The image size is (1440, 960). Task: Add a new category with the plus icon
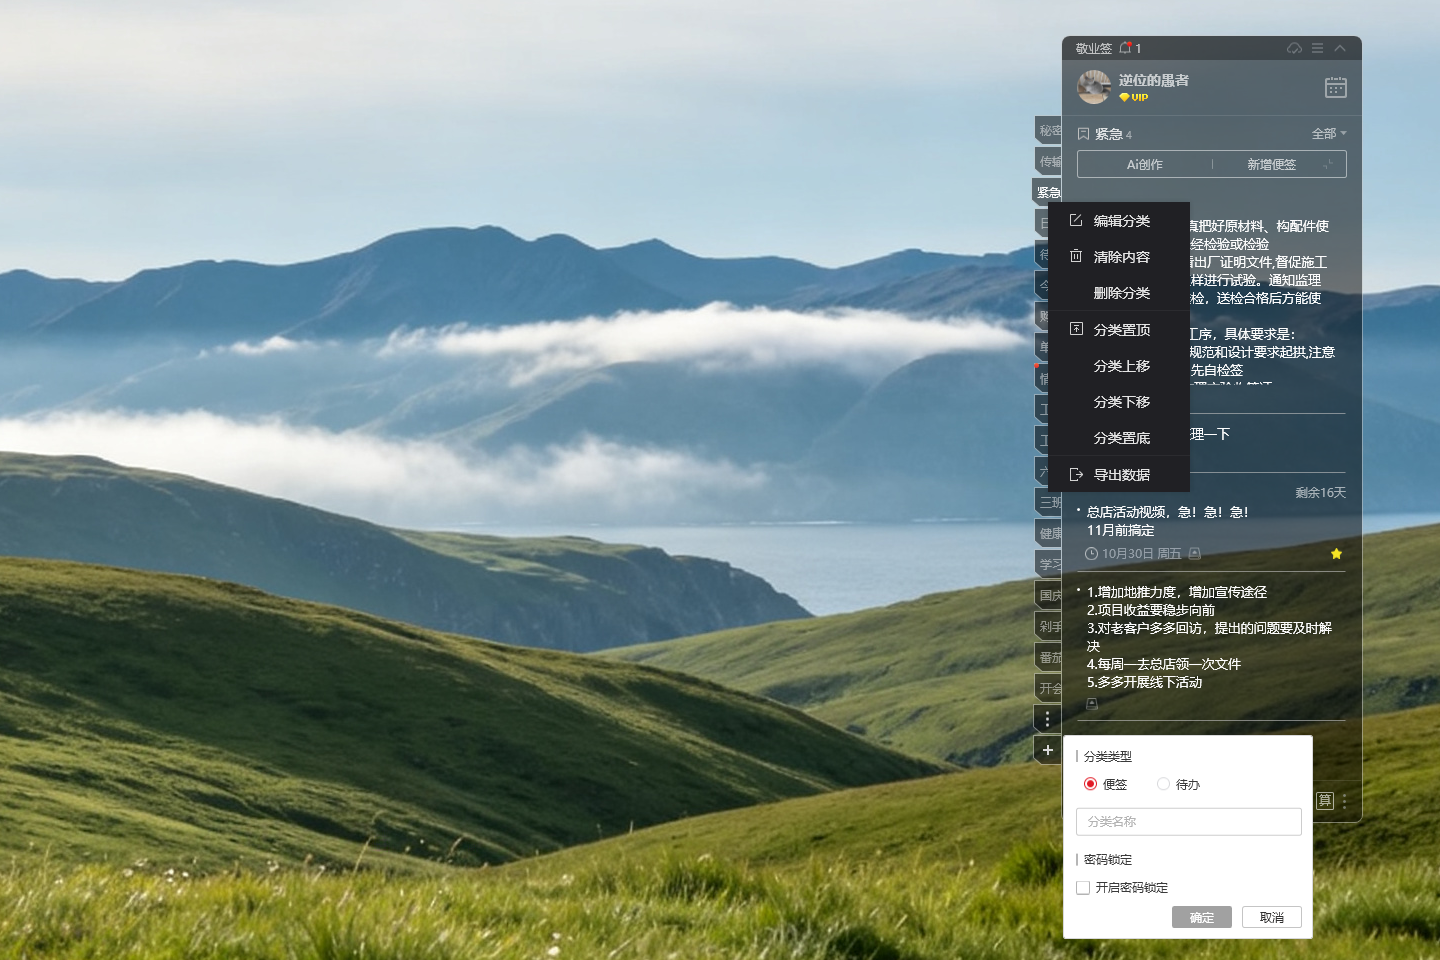point(1047,750)
